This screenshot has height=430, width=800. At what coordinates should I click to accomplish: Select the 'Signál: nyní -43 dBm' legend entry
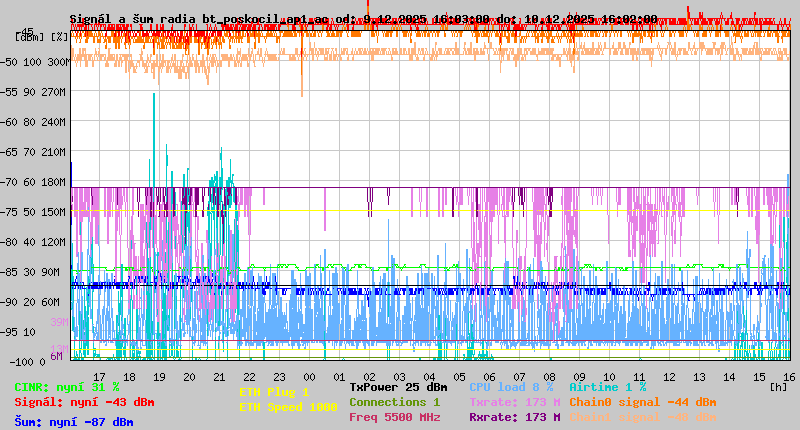point(84,402)
